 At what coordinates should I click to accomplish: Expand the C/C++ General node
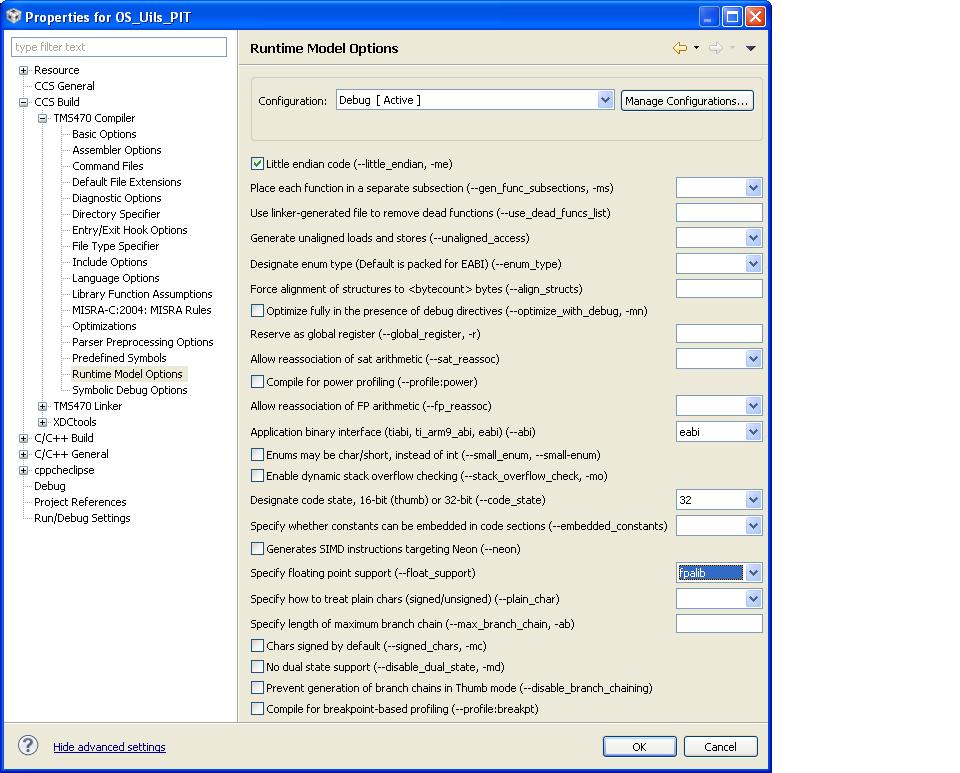click(23, 454)
